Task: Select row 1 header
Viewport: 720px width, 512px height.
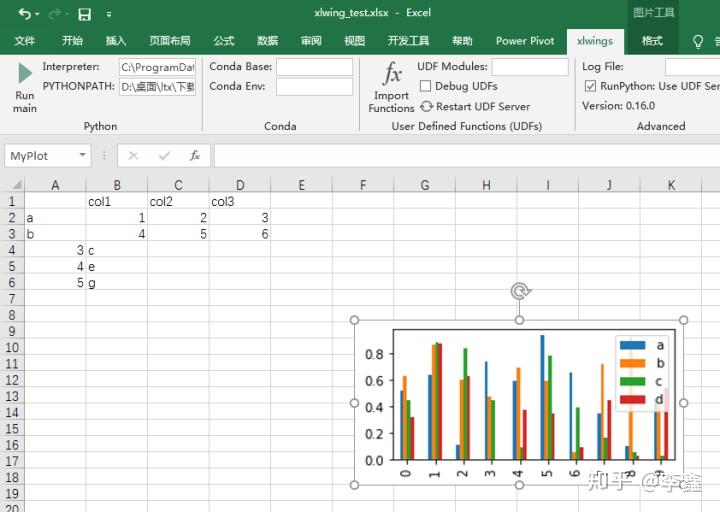Action: (x=12, y=202)
